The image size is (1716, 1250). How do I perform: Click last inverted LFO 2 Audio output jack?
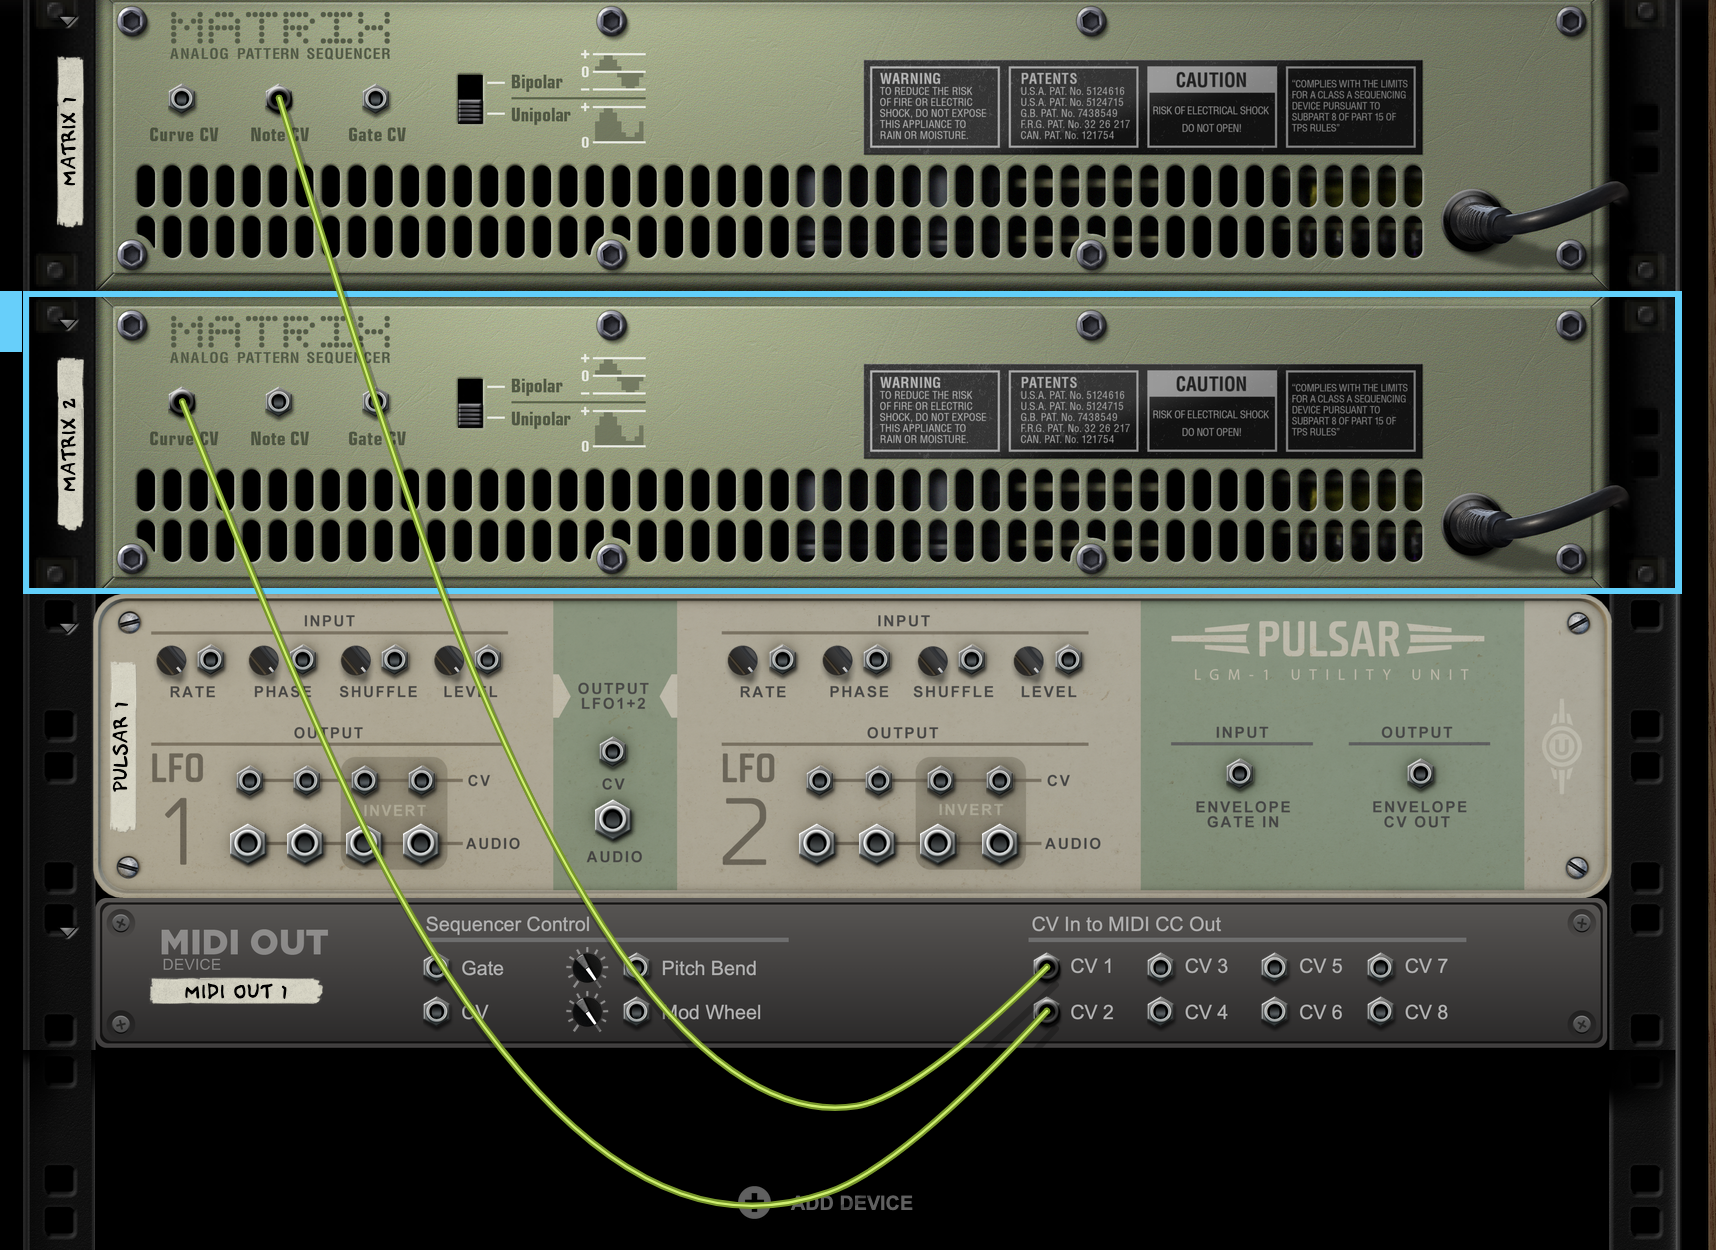tap(998, 844)
